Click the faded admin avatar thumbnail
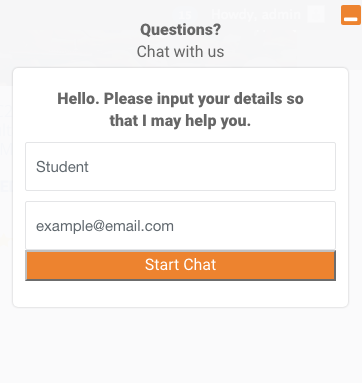362x383 pixels. (x=316, y=14)
